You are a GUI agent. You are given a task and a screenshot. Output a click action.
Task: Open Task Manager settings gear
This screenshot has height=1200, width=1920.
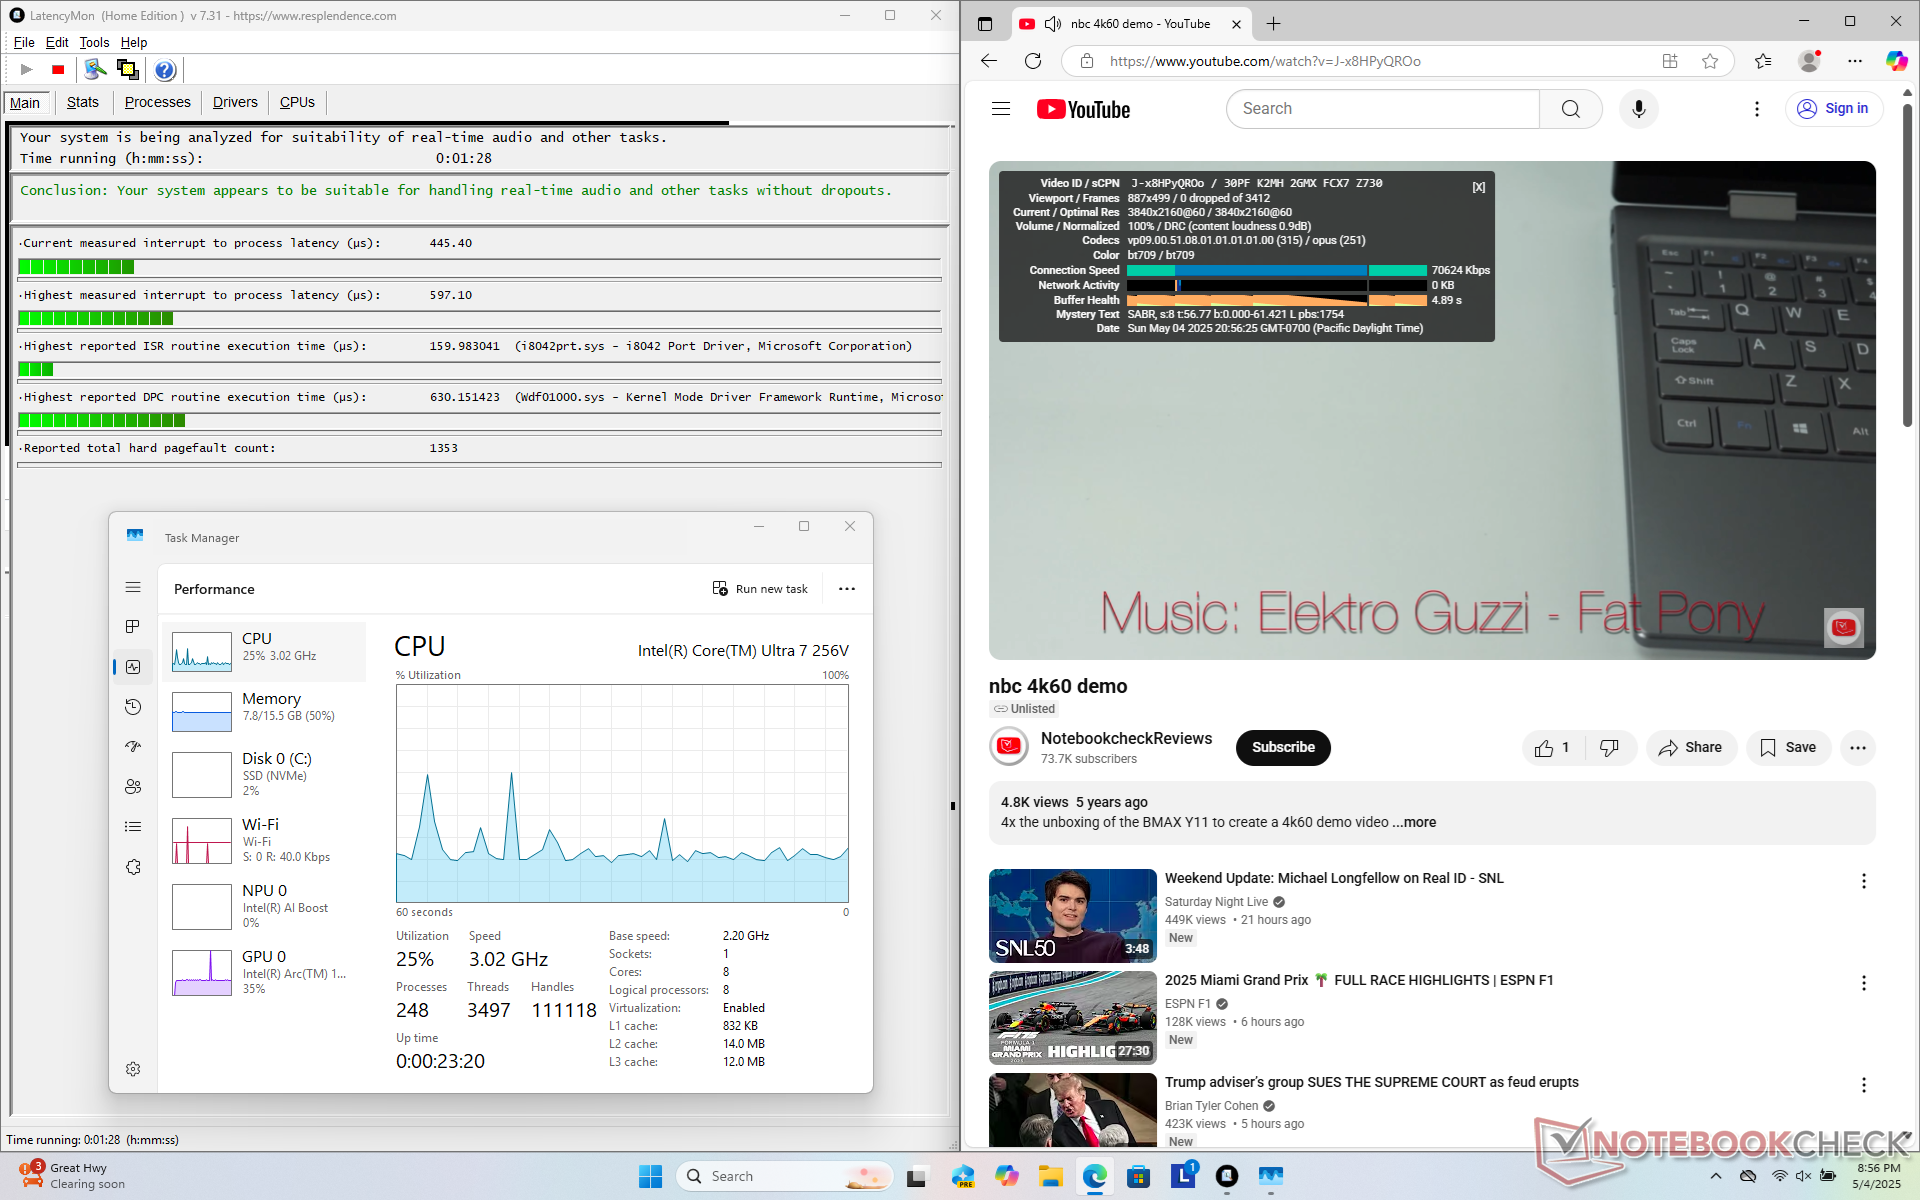[133, 1069]
